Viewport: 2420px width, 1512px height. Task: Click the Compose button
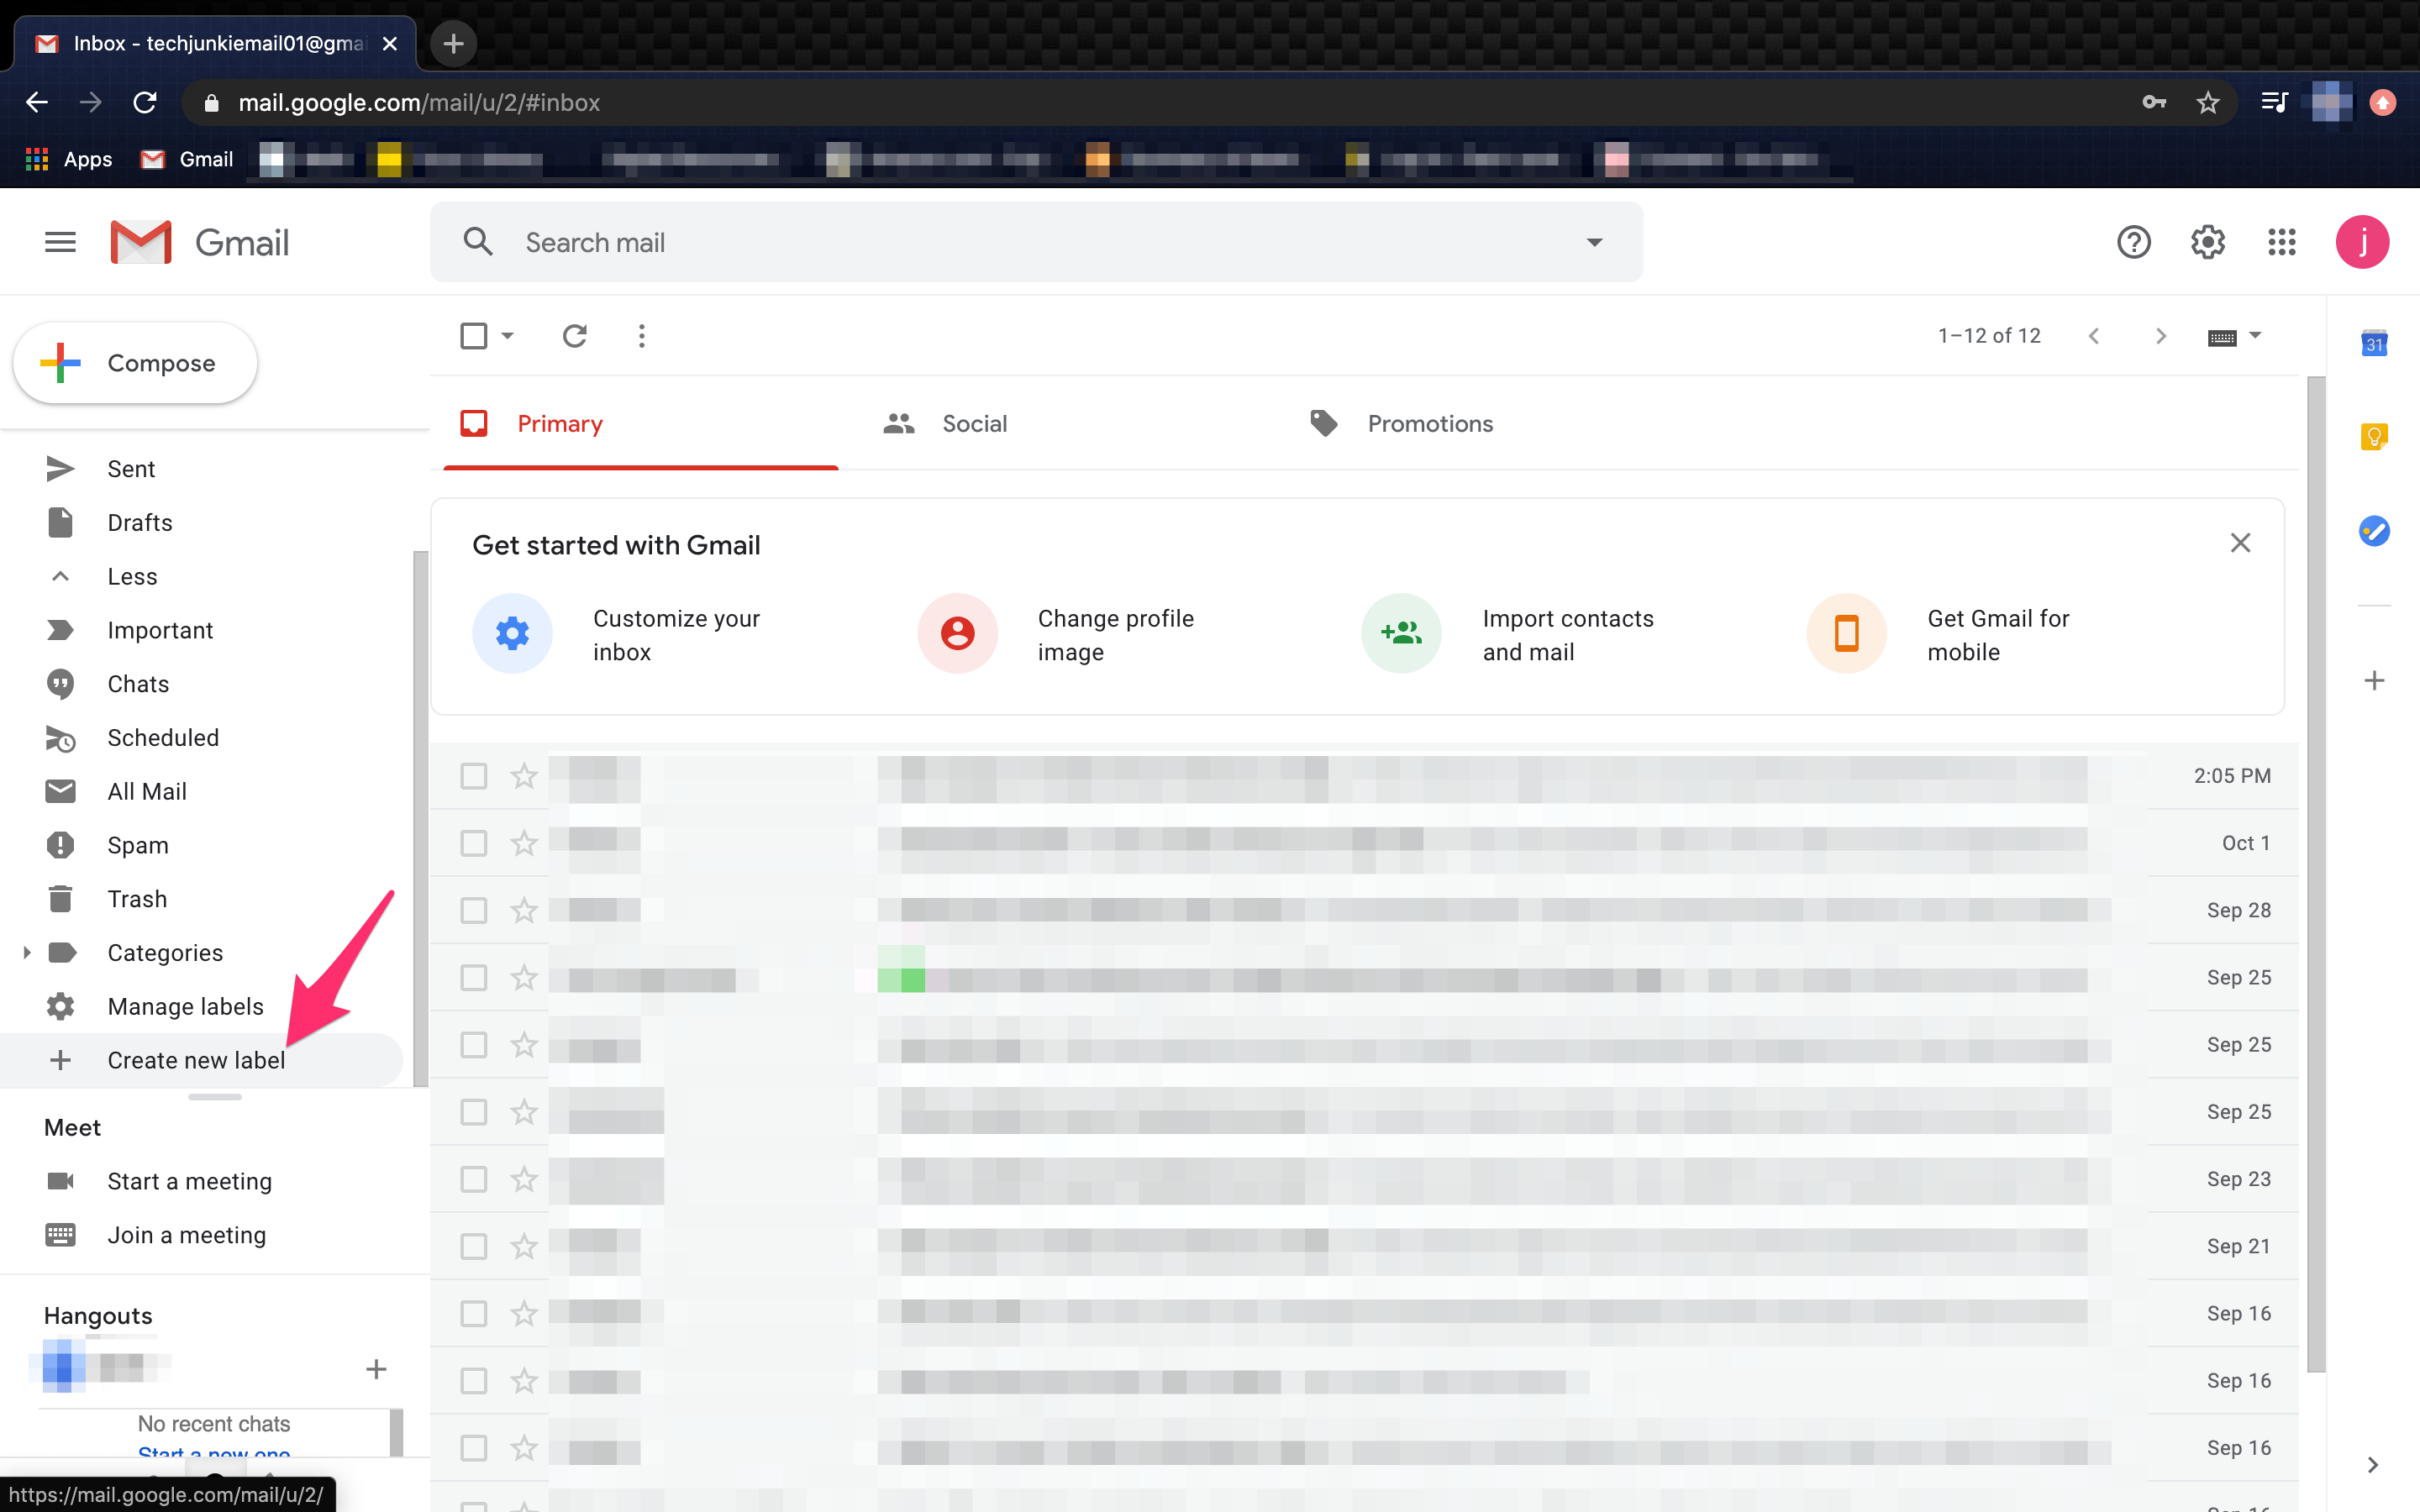135,363
